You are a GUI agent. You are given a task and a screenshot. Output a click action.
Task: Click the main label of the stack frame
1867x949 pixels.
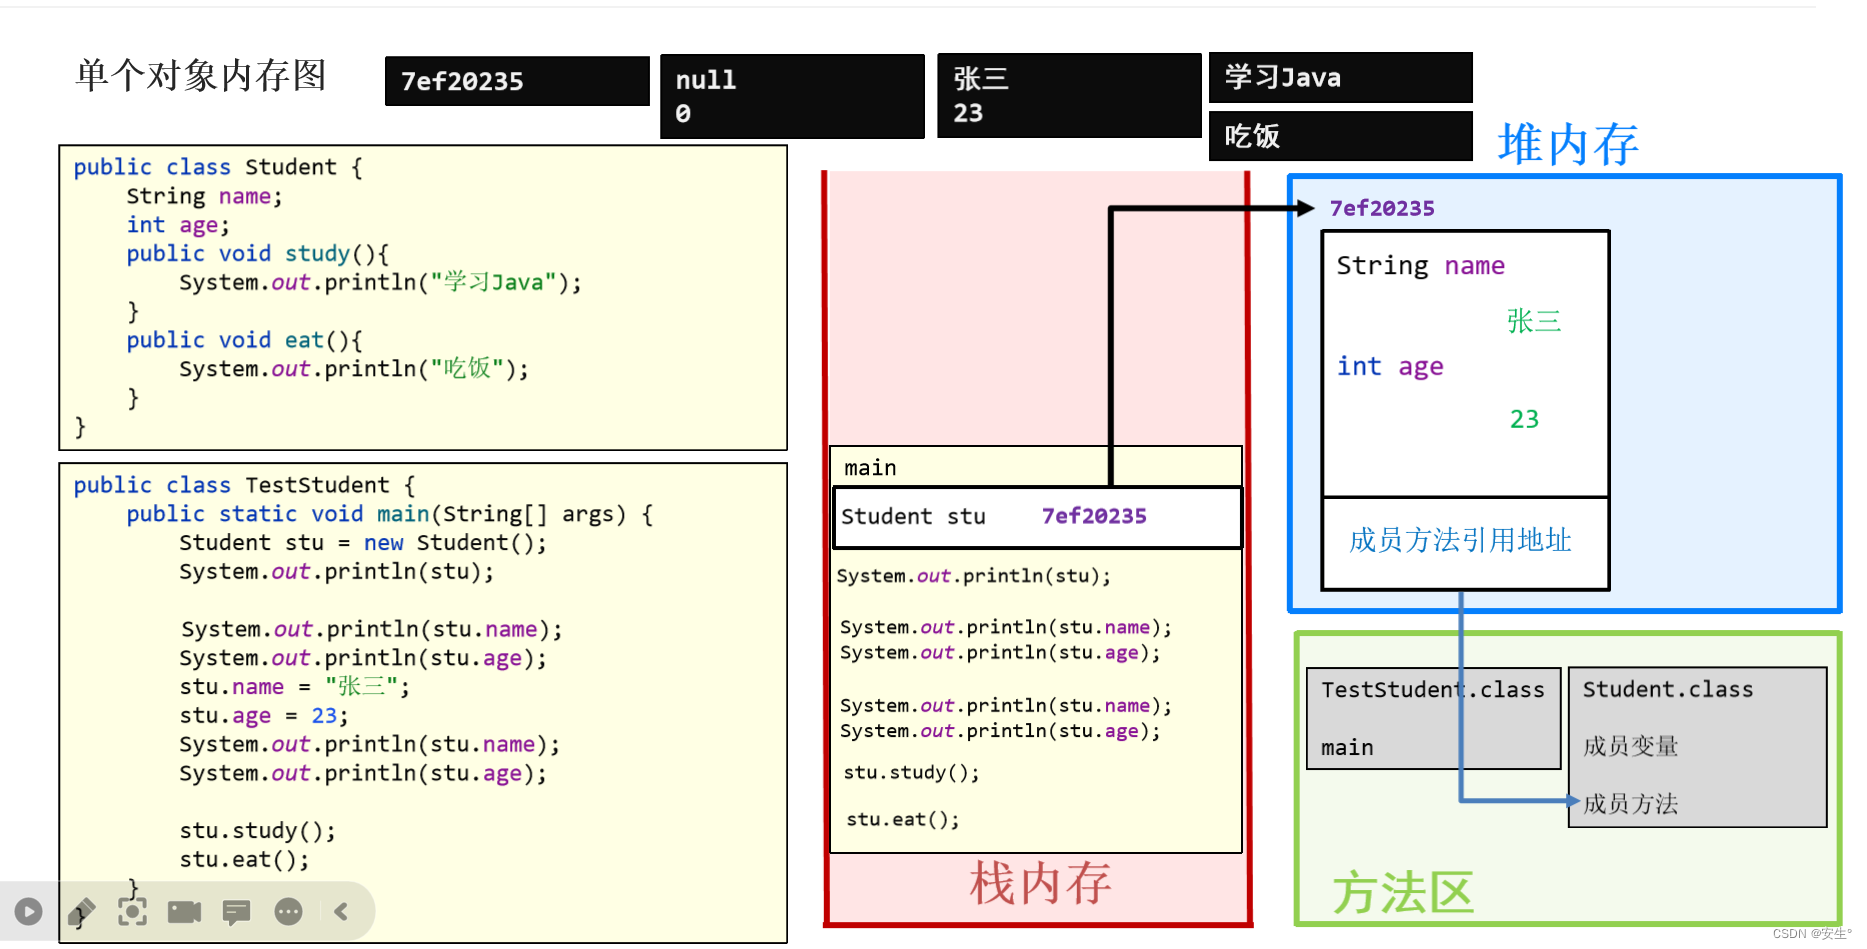(x=870, y=467)
